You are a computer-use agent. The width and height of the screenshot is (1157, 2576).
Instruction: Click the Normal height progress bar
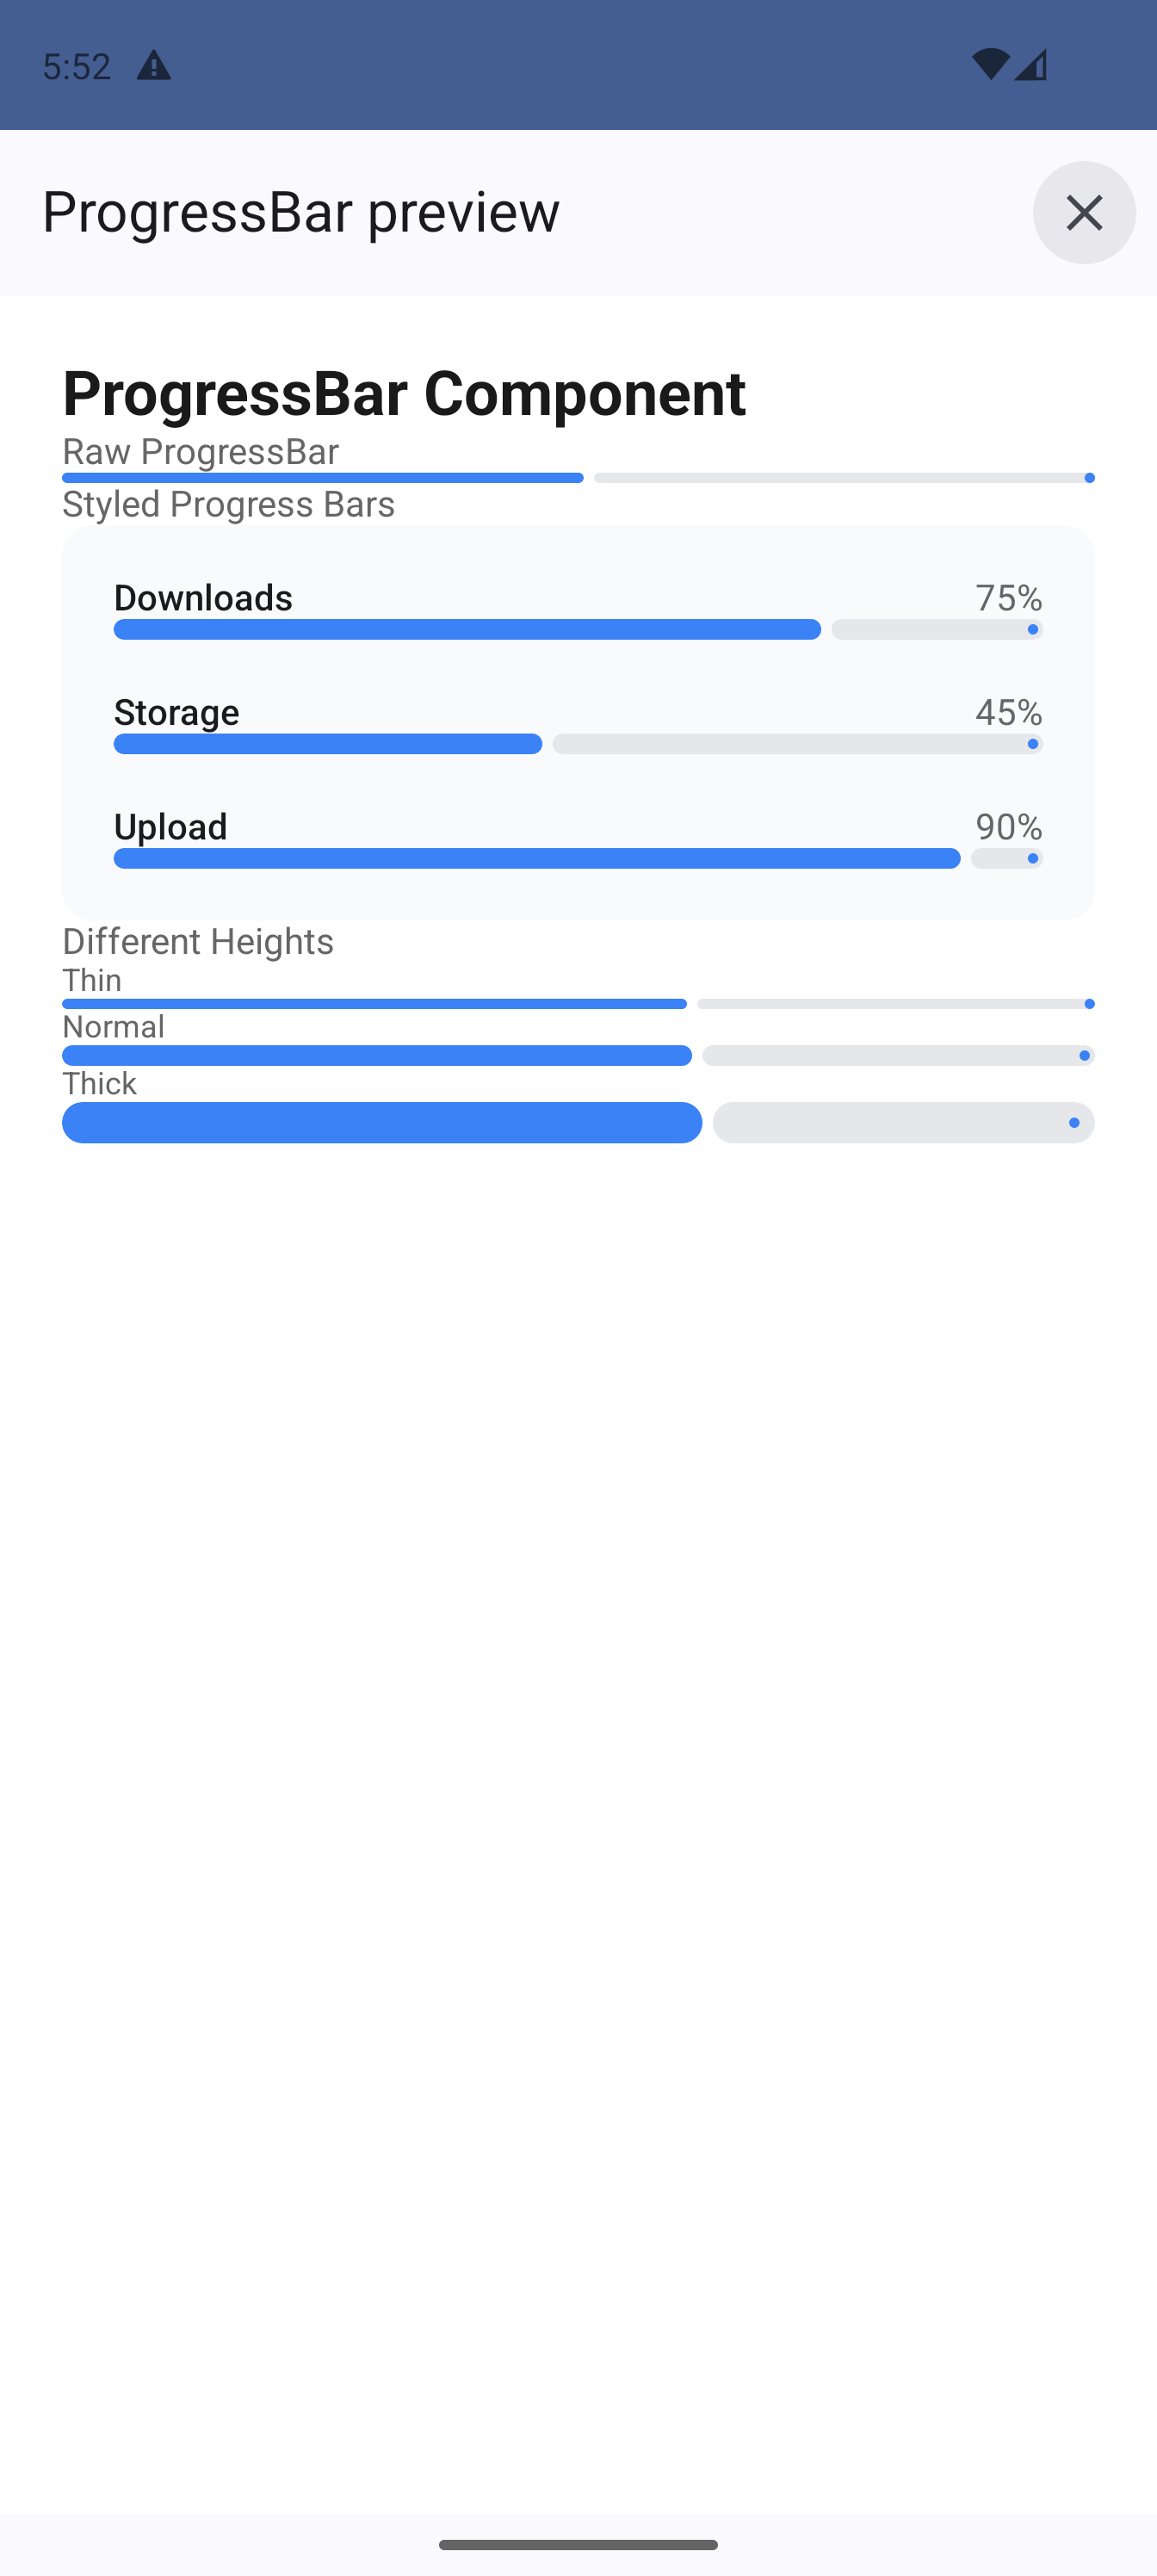578,1056
